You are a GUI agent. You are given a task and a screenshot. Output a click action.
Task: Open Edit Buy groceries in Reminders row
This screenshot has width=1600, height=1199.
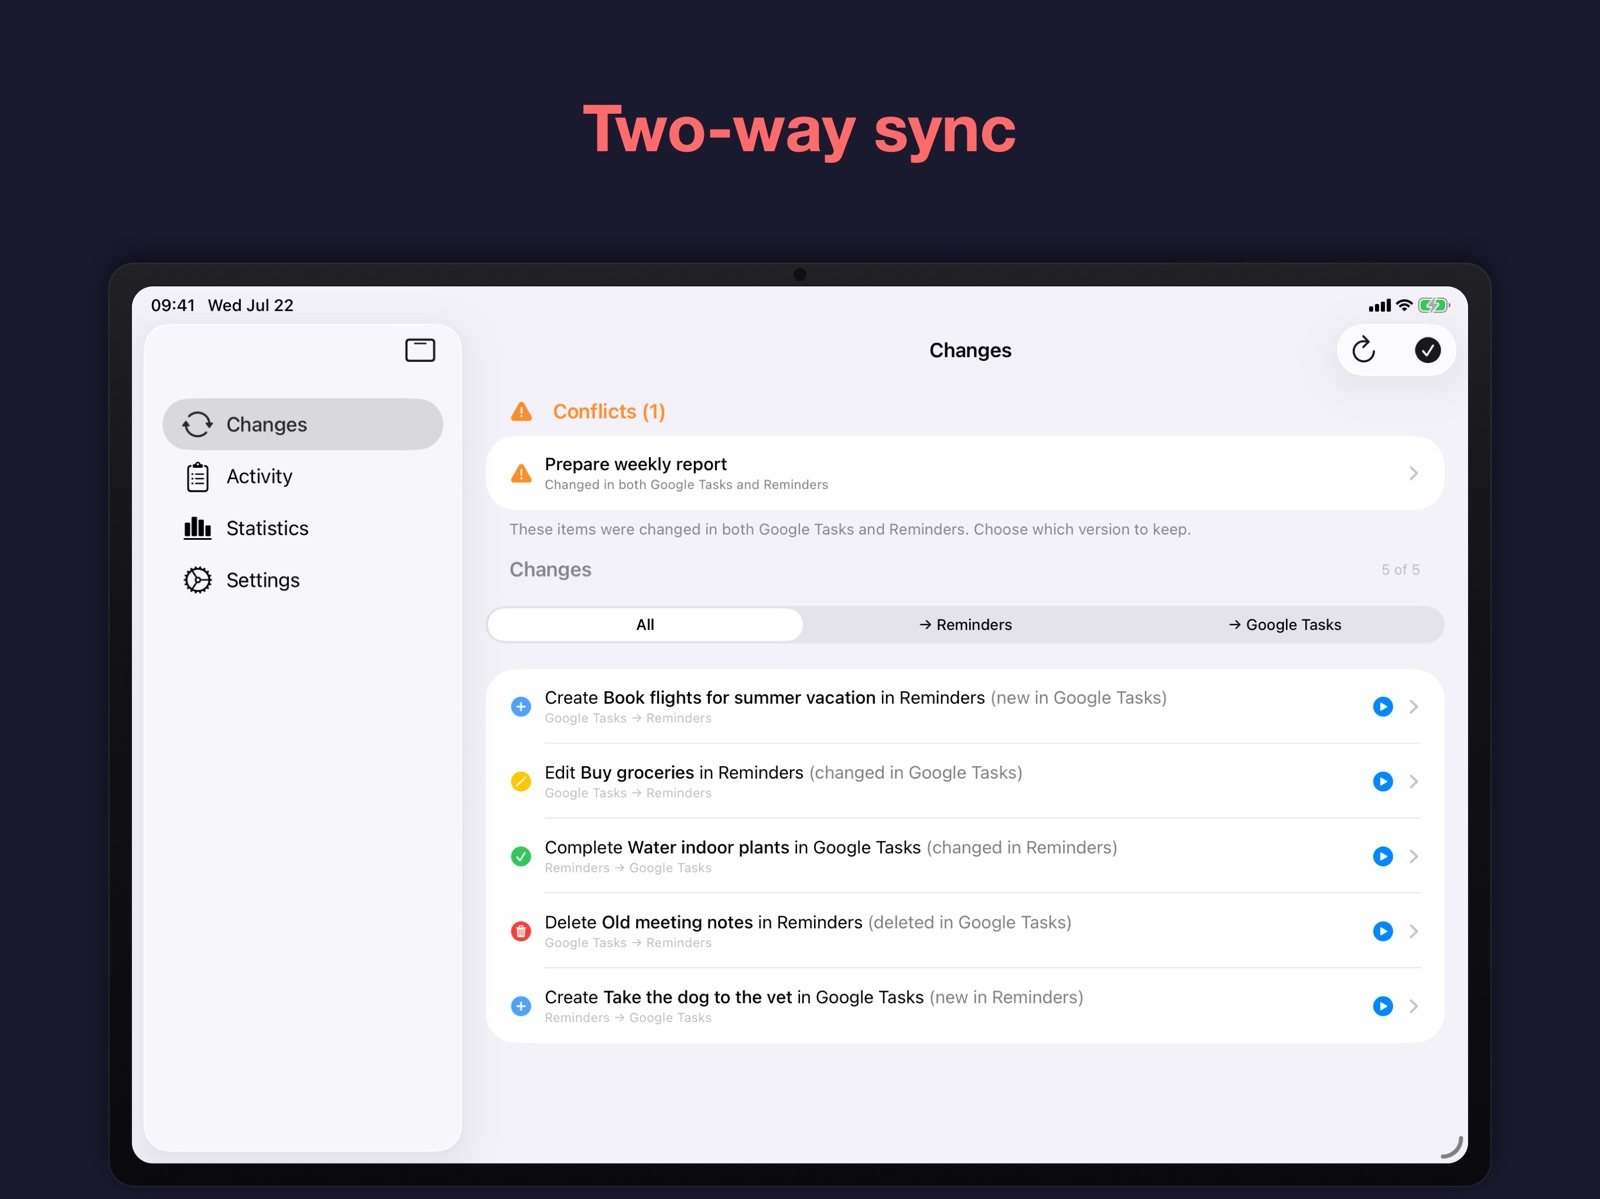[965, 782]
